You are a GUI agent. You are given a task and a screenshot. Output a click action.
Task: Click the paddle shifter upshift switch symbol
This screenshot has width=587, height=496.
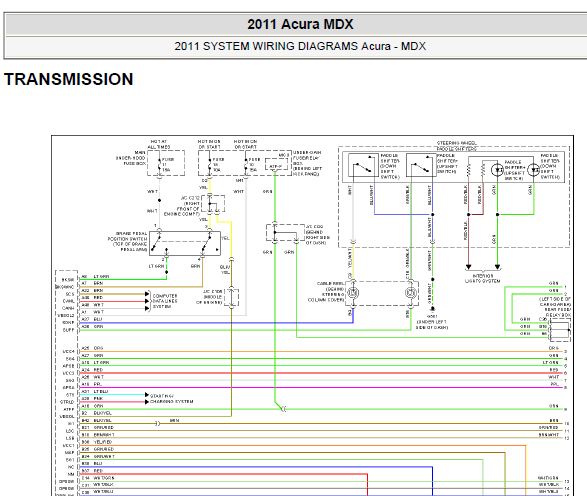coord(421,165)
